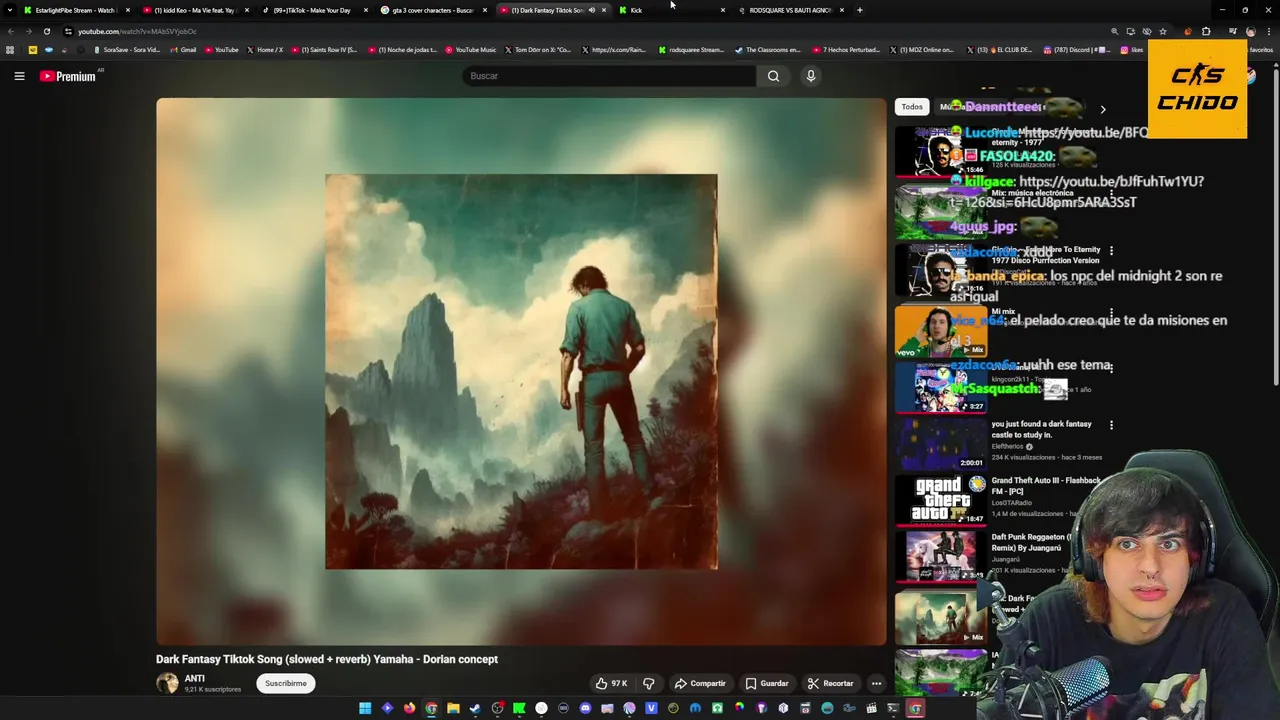Bookmark this page with star icon

pyautogui.click(x=1162, y=31)
